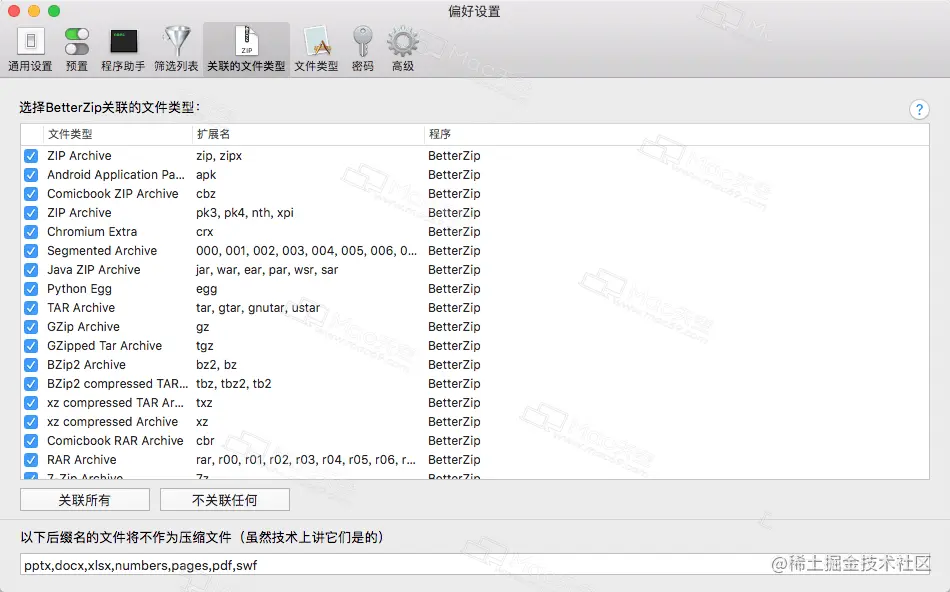
Task: Select the 'bz2, bz' extension cell
Action: pos(216,365)
